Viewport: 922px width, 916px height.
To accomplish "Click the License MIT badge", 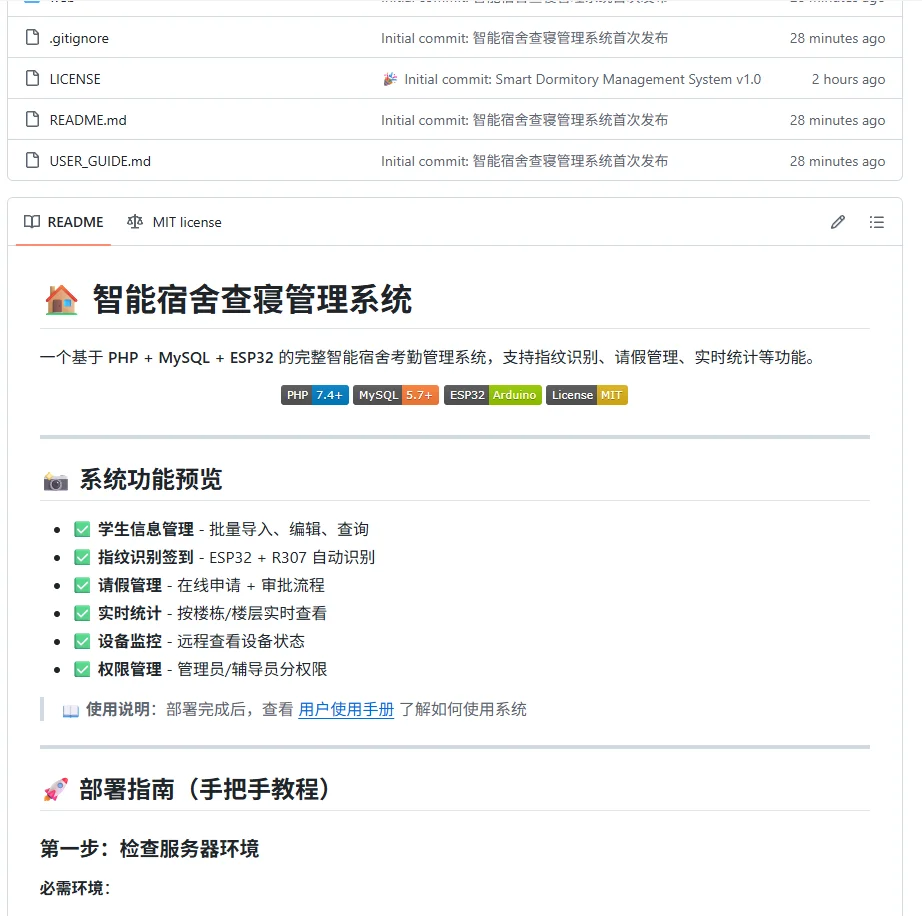I will [x=587, y=395].
